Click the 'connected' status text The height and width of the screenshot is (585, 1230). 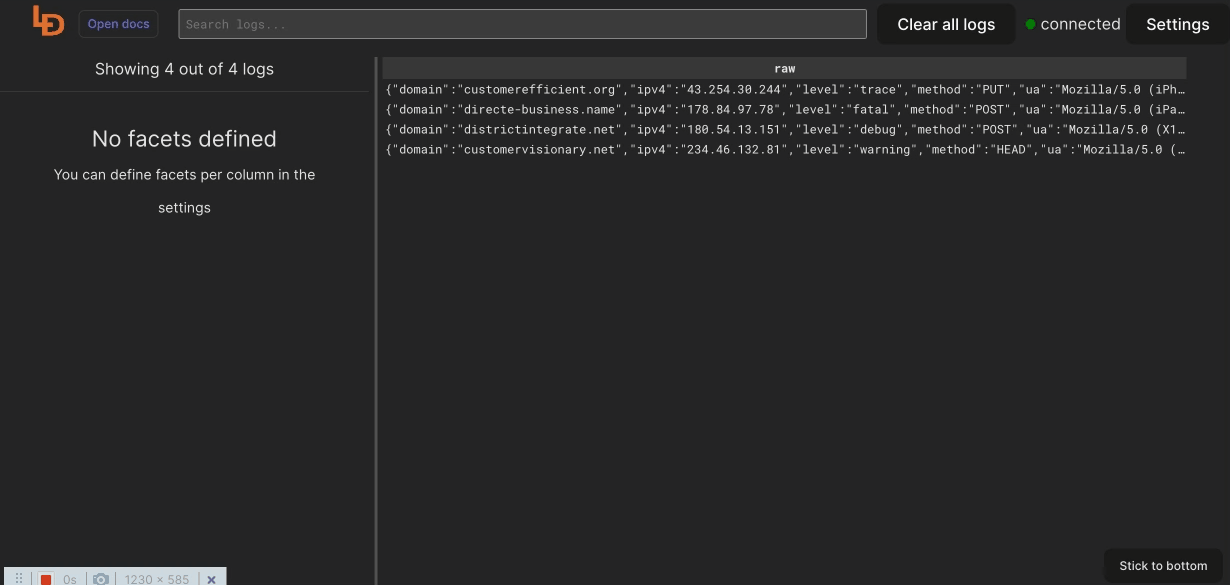[x=1080, y=25]
